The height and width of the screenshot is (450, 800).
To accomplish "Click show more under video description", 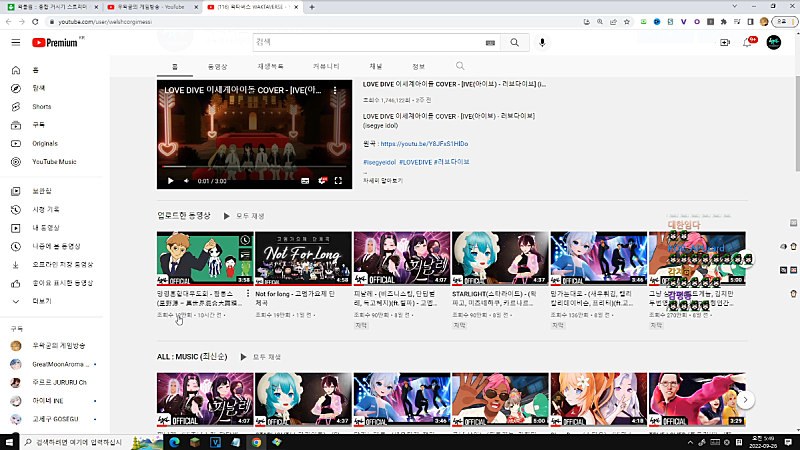I will click(x=383, y=181).
